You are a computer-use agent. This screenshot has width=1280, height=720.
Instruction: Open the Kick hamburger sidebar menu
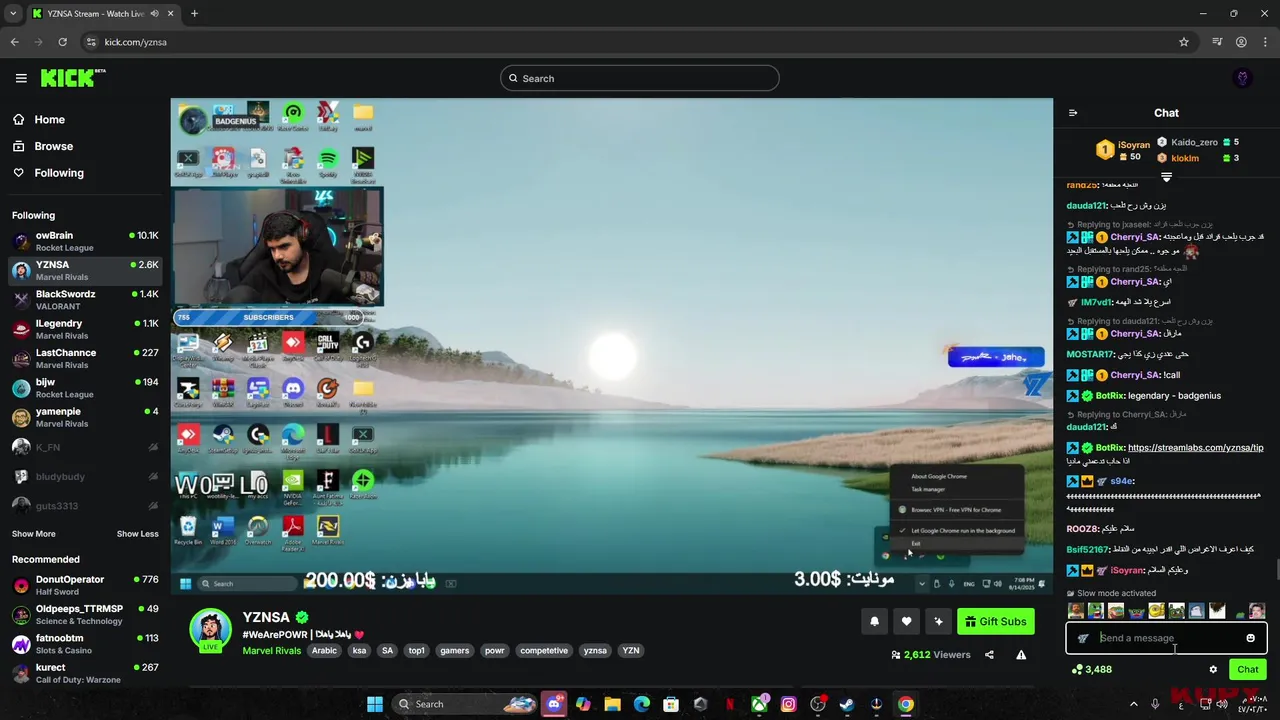click(x=21, y=78)
